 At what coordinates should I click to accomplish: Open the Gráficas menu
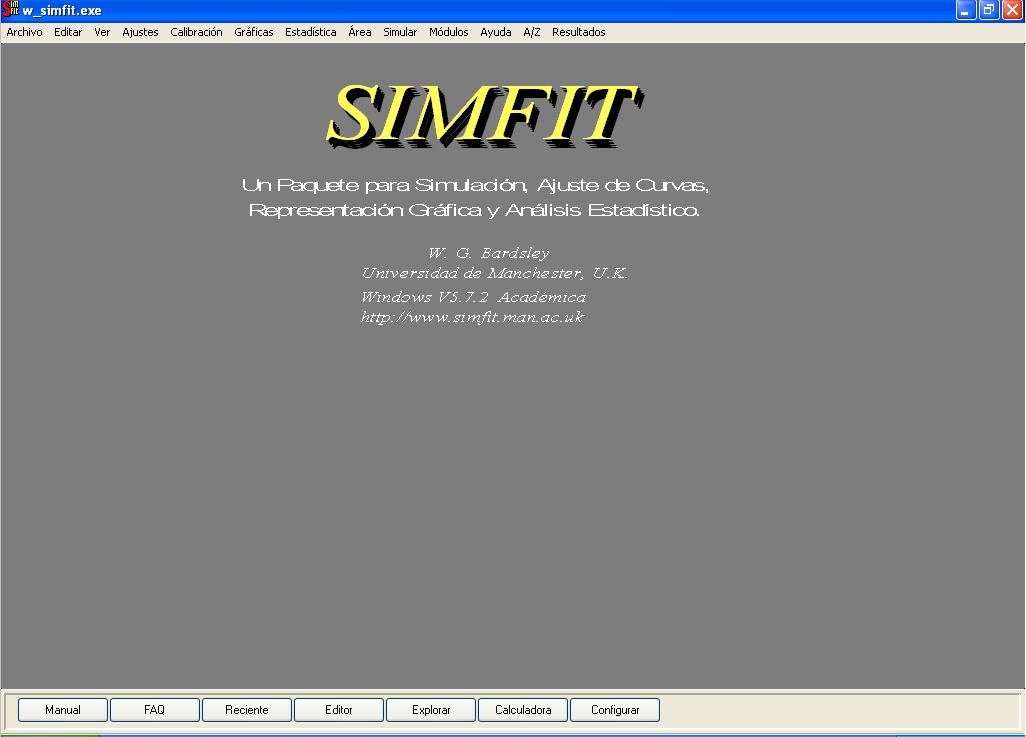point(254,32)
